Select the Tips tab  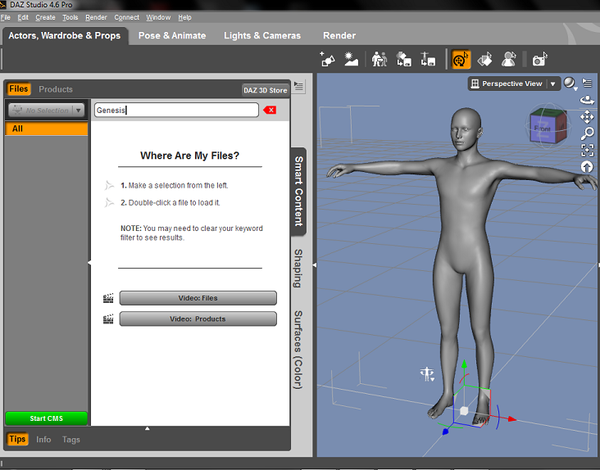click(x=17, y=439)
